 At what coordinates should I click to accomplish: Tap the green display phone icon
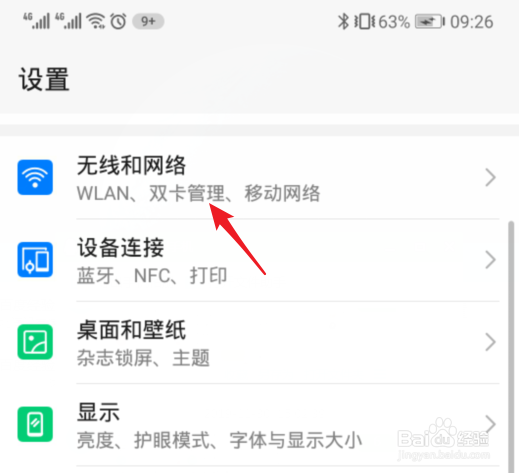click(35, 424)
